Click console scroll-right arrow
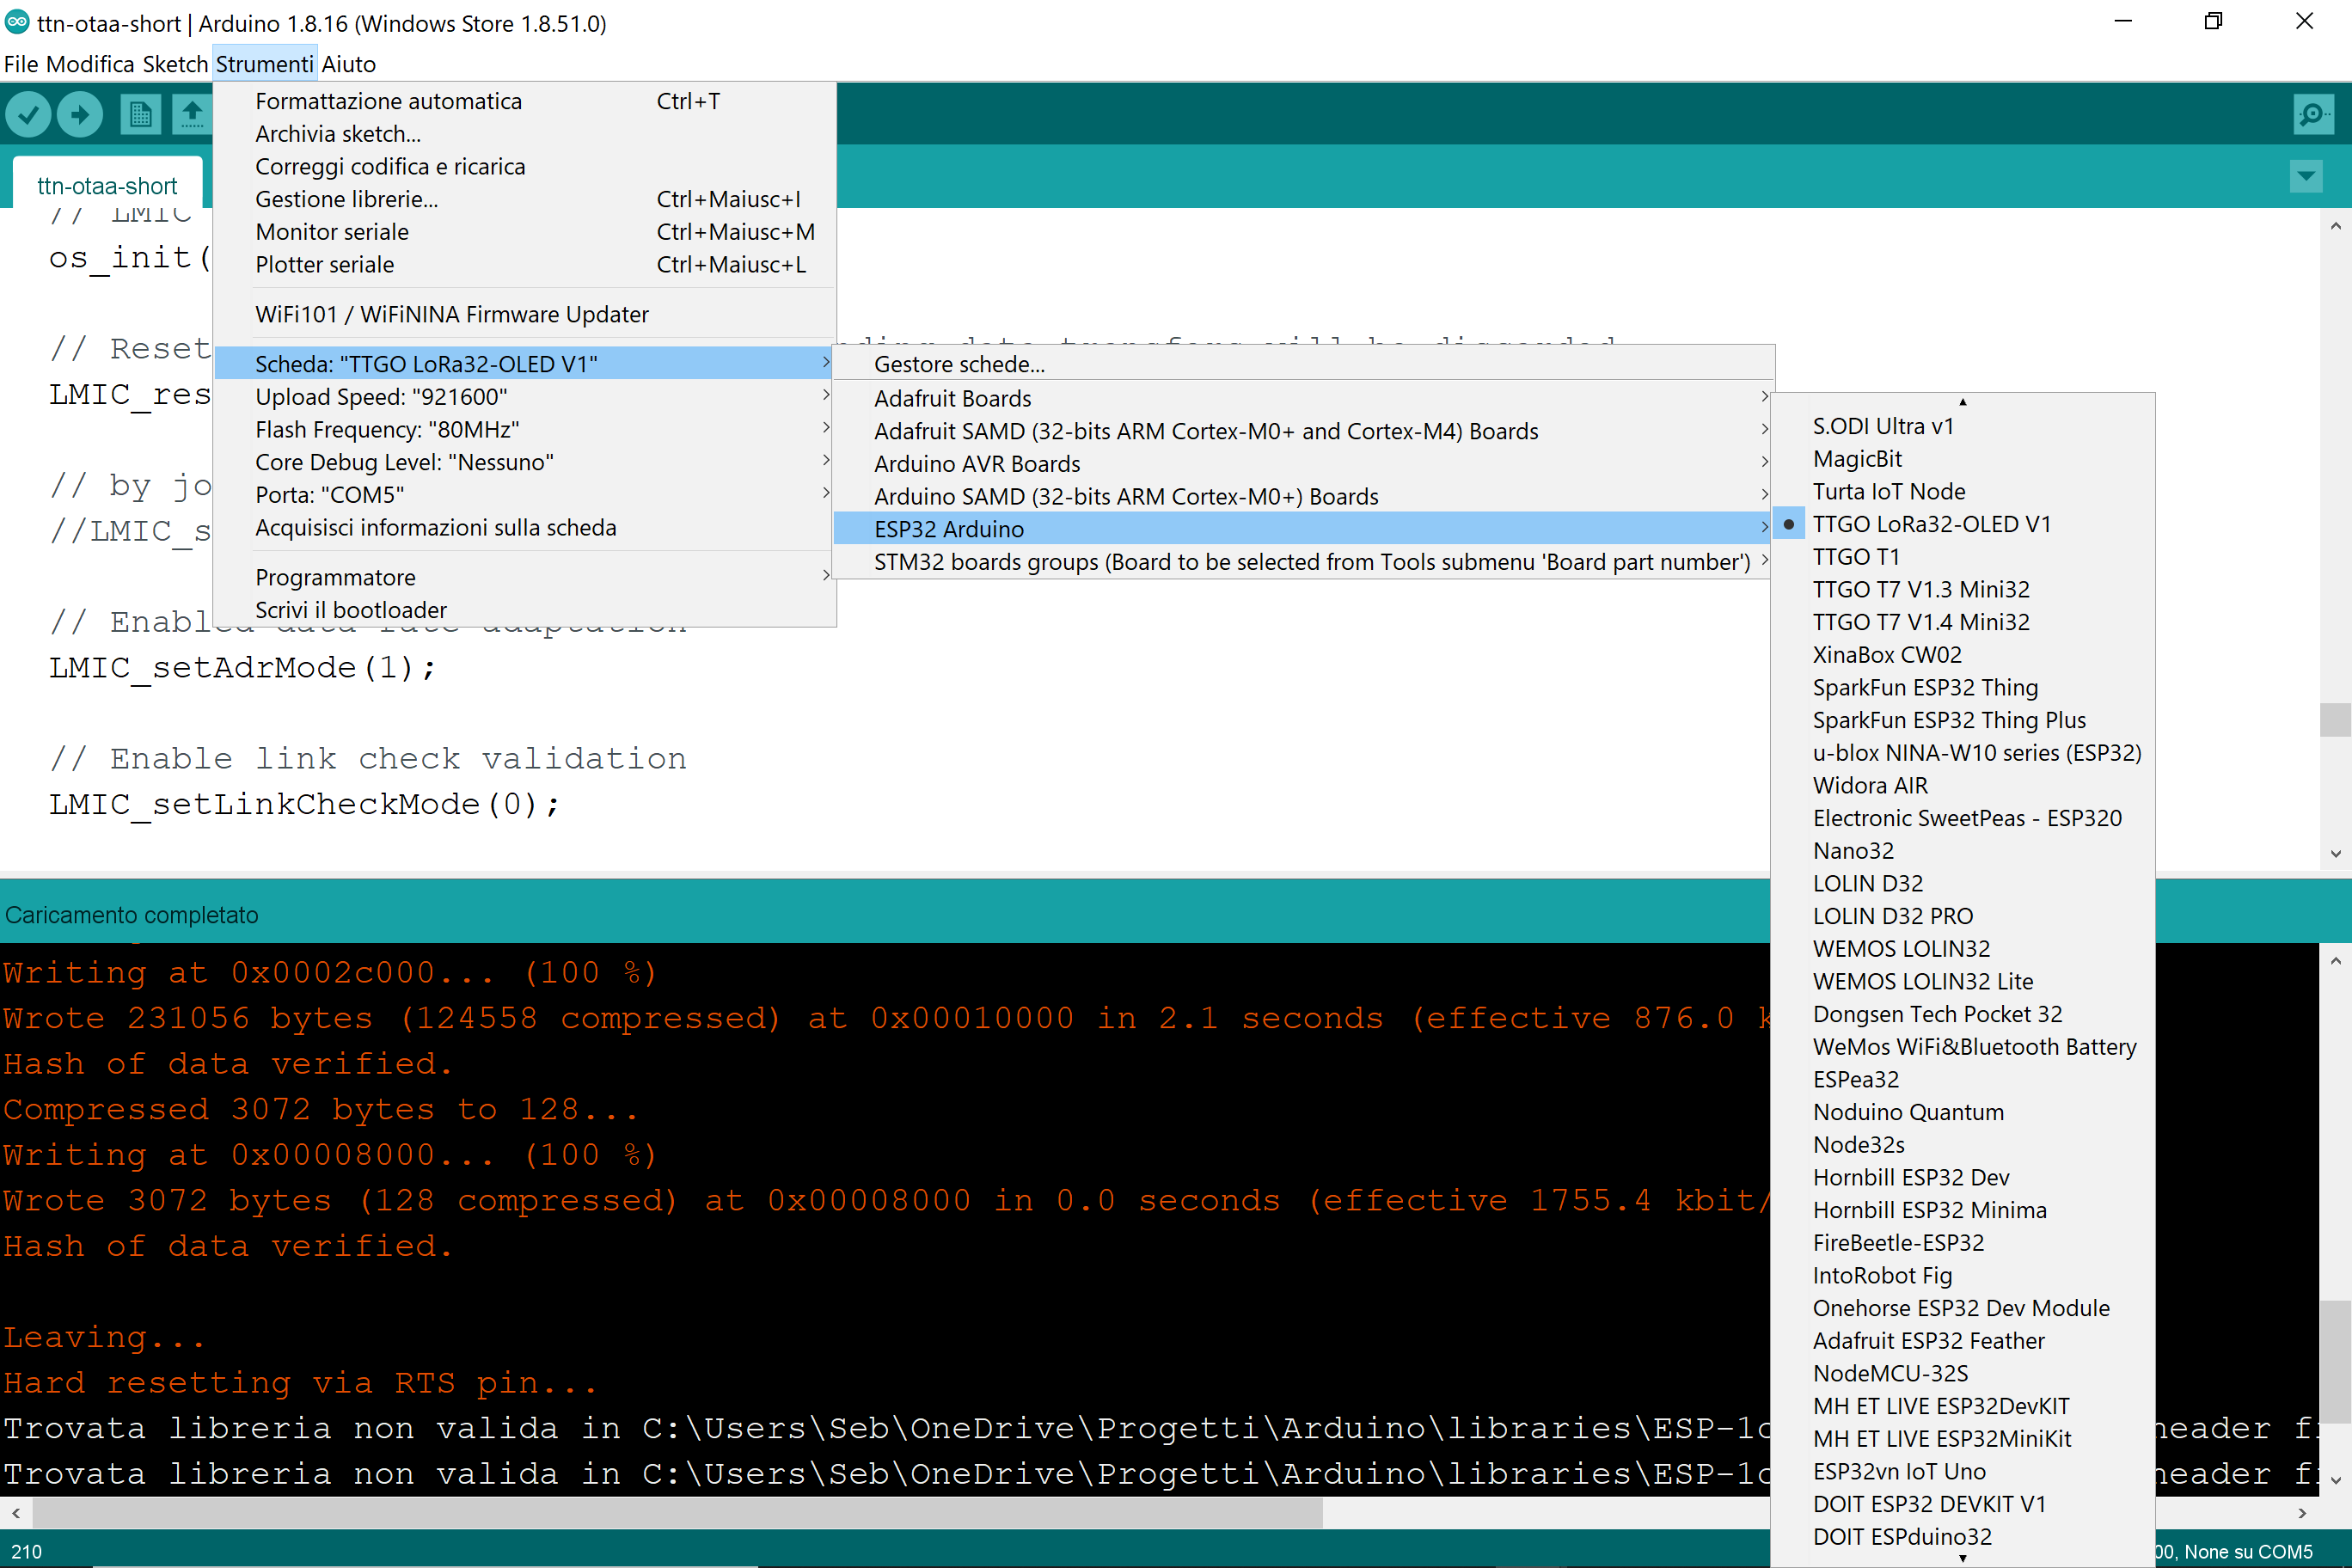The height and width of the screenshot is (1568, 2352). tap(2303, 1513)
